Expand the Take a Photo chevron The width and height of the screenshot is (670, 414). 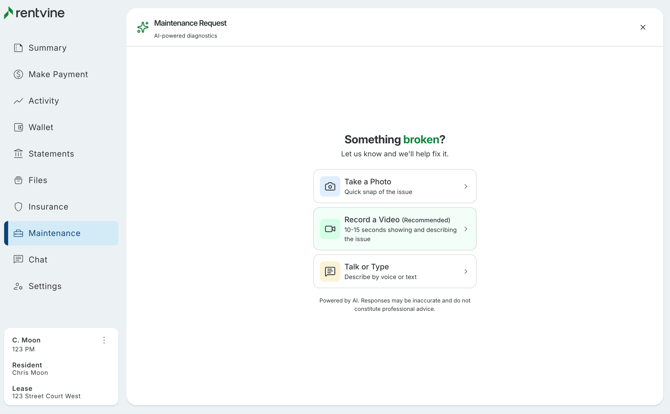tap(465, 187)
